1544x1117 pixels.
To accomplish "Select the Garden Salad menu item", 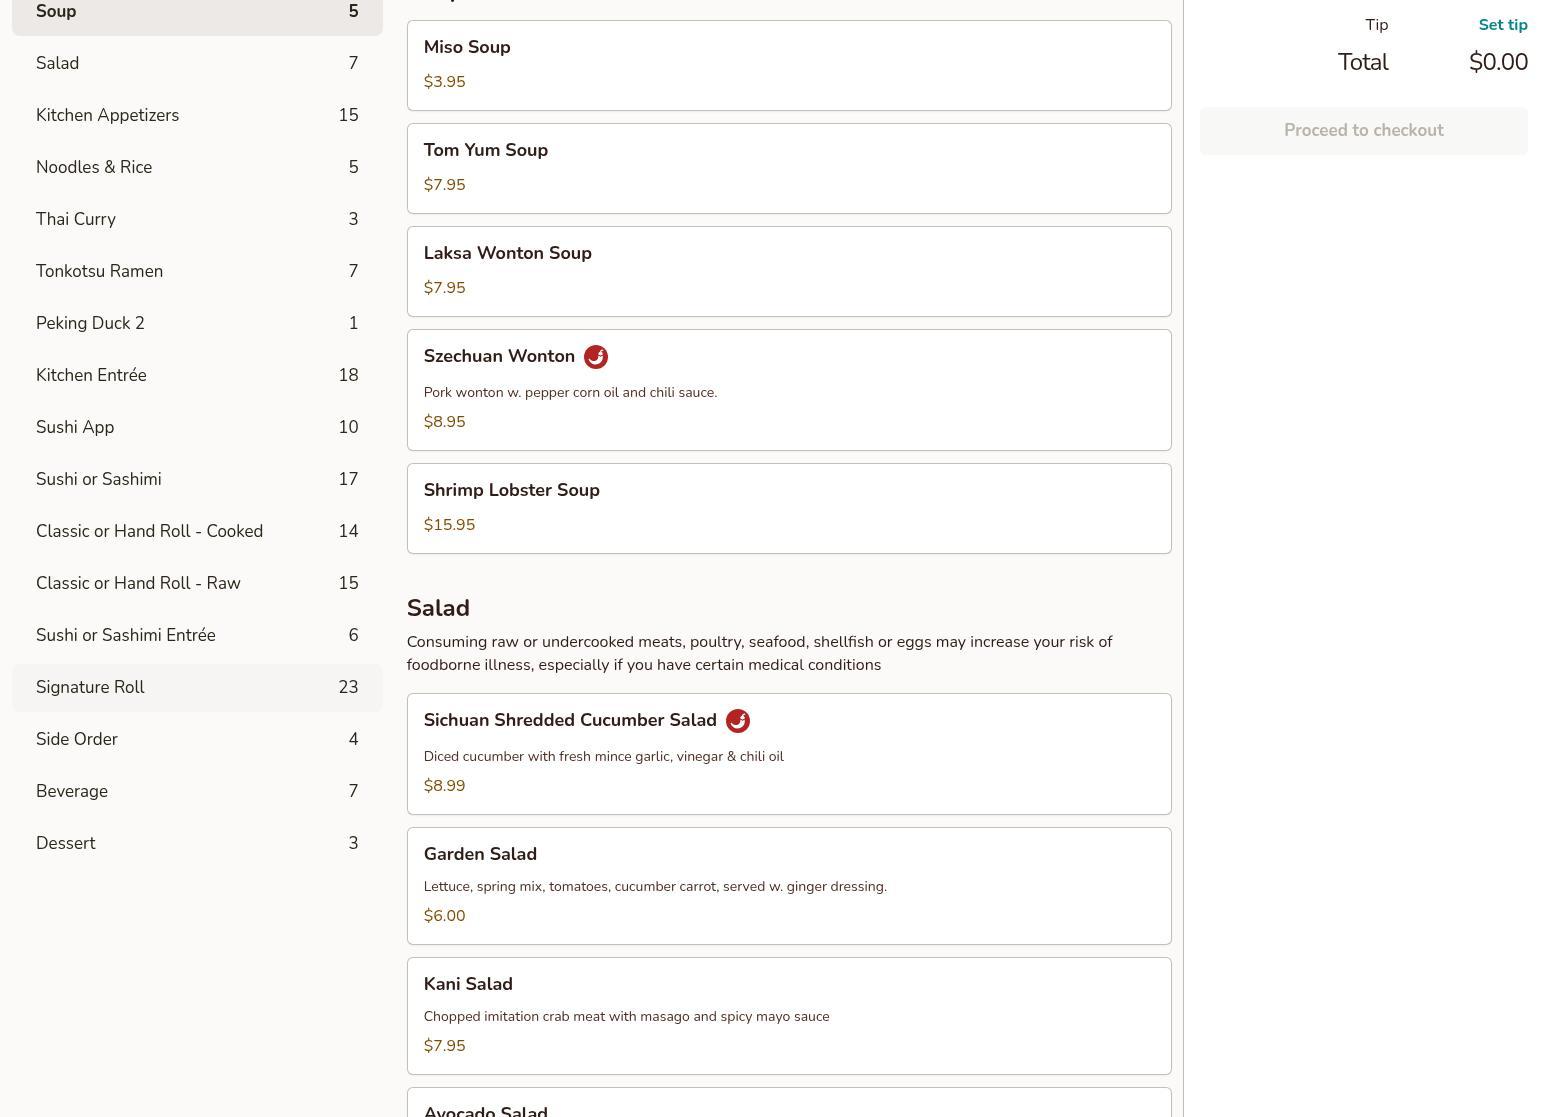I will pyautogui.click(x=788, y=885).
